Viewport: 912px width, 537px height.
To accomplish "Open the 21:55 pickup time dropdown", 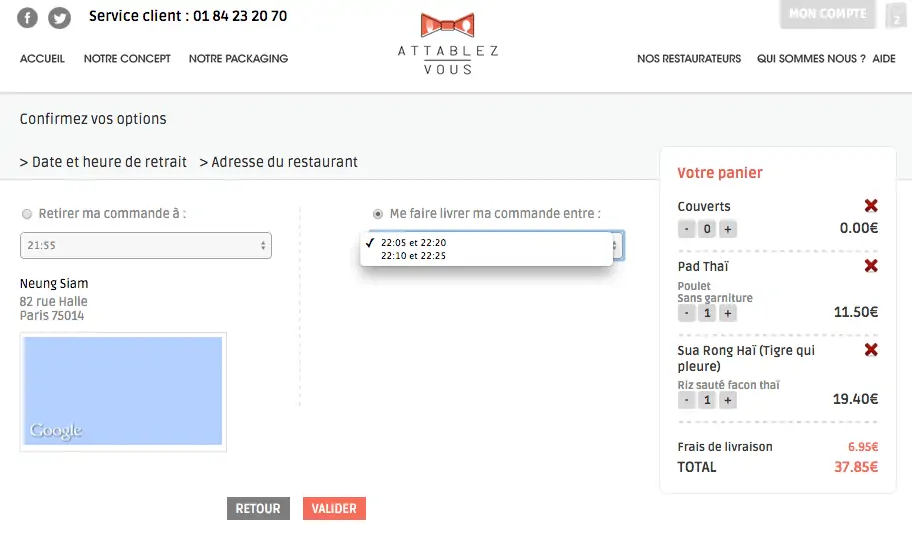I will [x=145, y=246].
